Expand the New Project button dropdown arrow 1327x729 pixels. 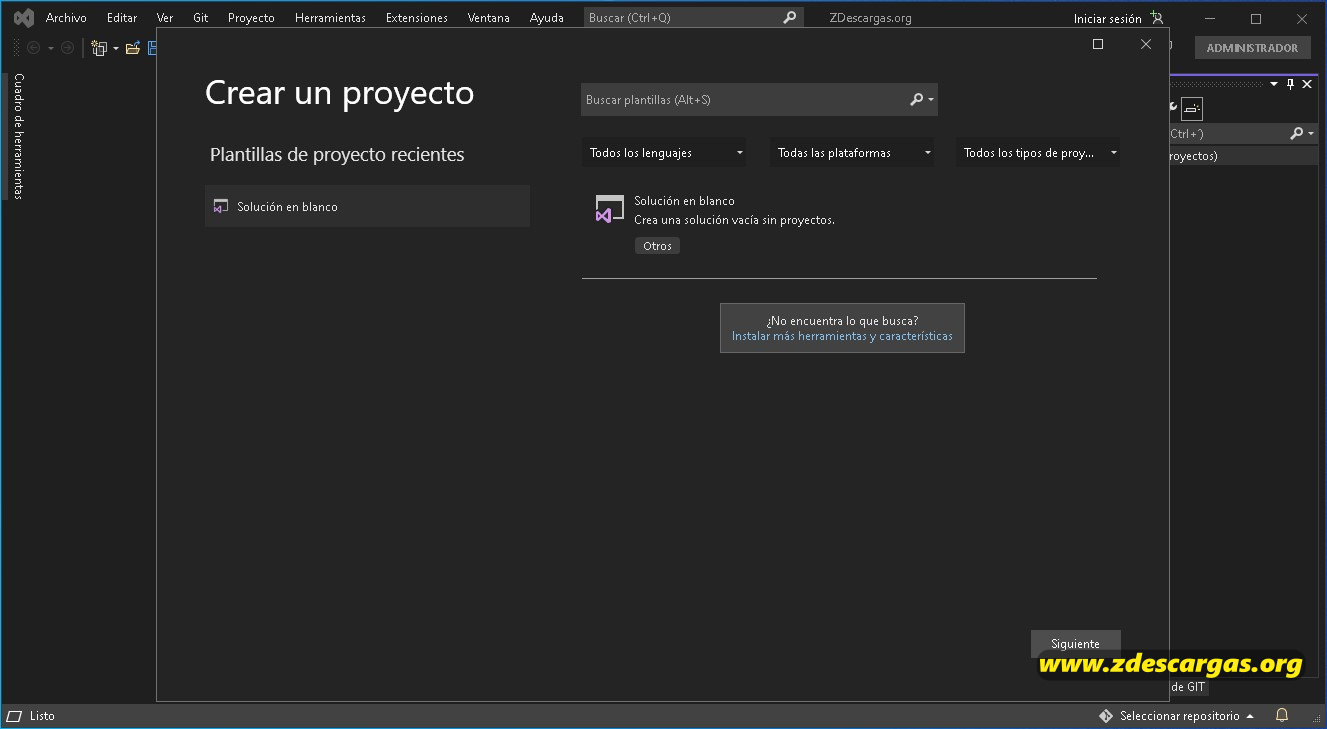116,48
